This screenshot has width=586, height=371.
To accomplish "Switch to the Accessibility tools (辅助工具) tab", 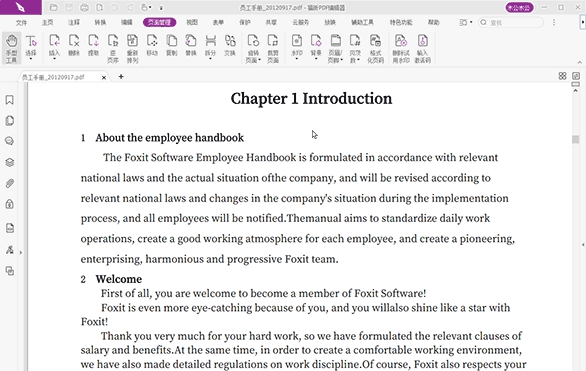I will 362,22.
